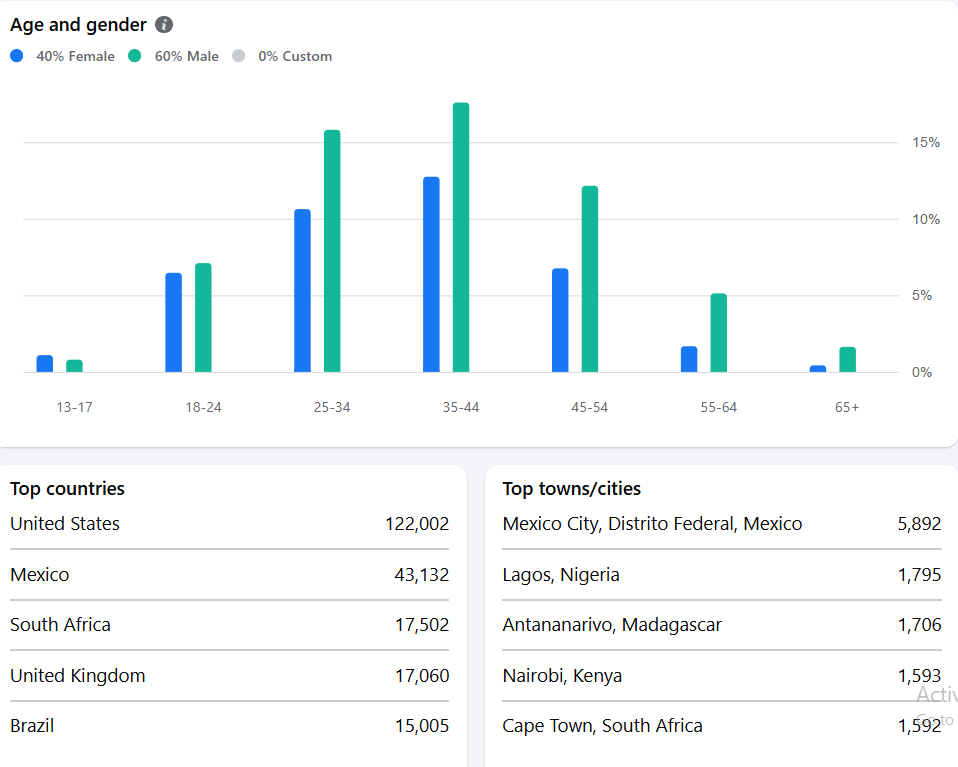The image size is (958, 767).
Task: Click the blue female bar for 18-24
Action: [x=174, y=322]
